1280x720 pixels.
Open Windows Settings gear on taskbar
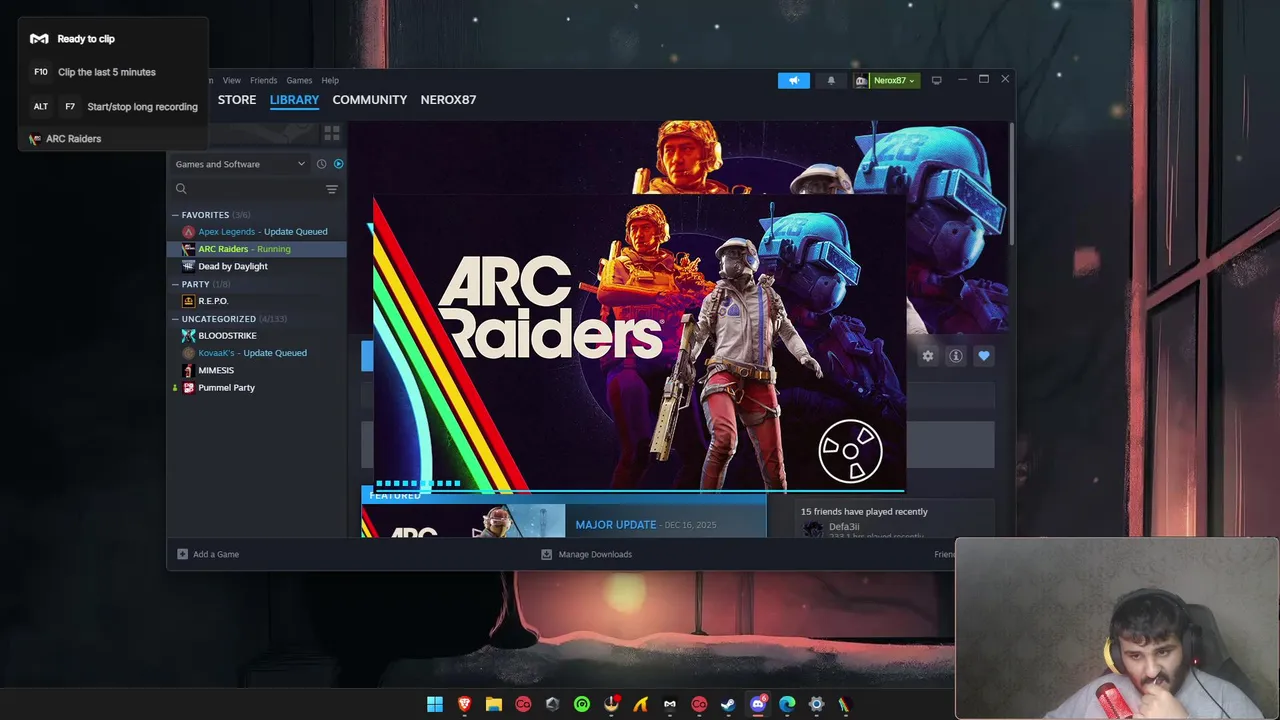[816, 705]
